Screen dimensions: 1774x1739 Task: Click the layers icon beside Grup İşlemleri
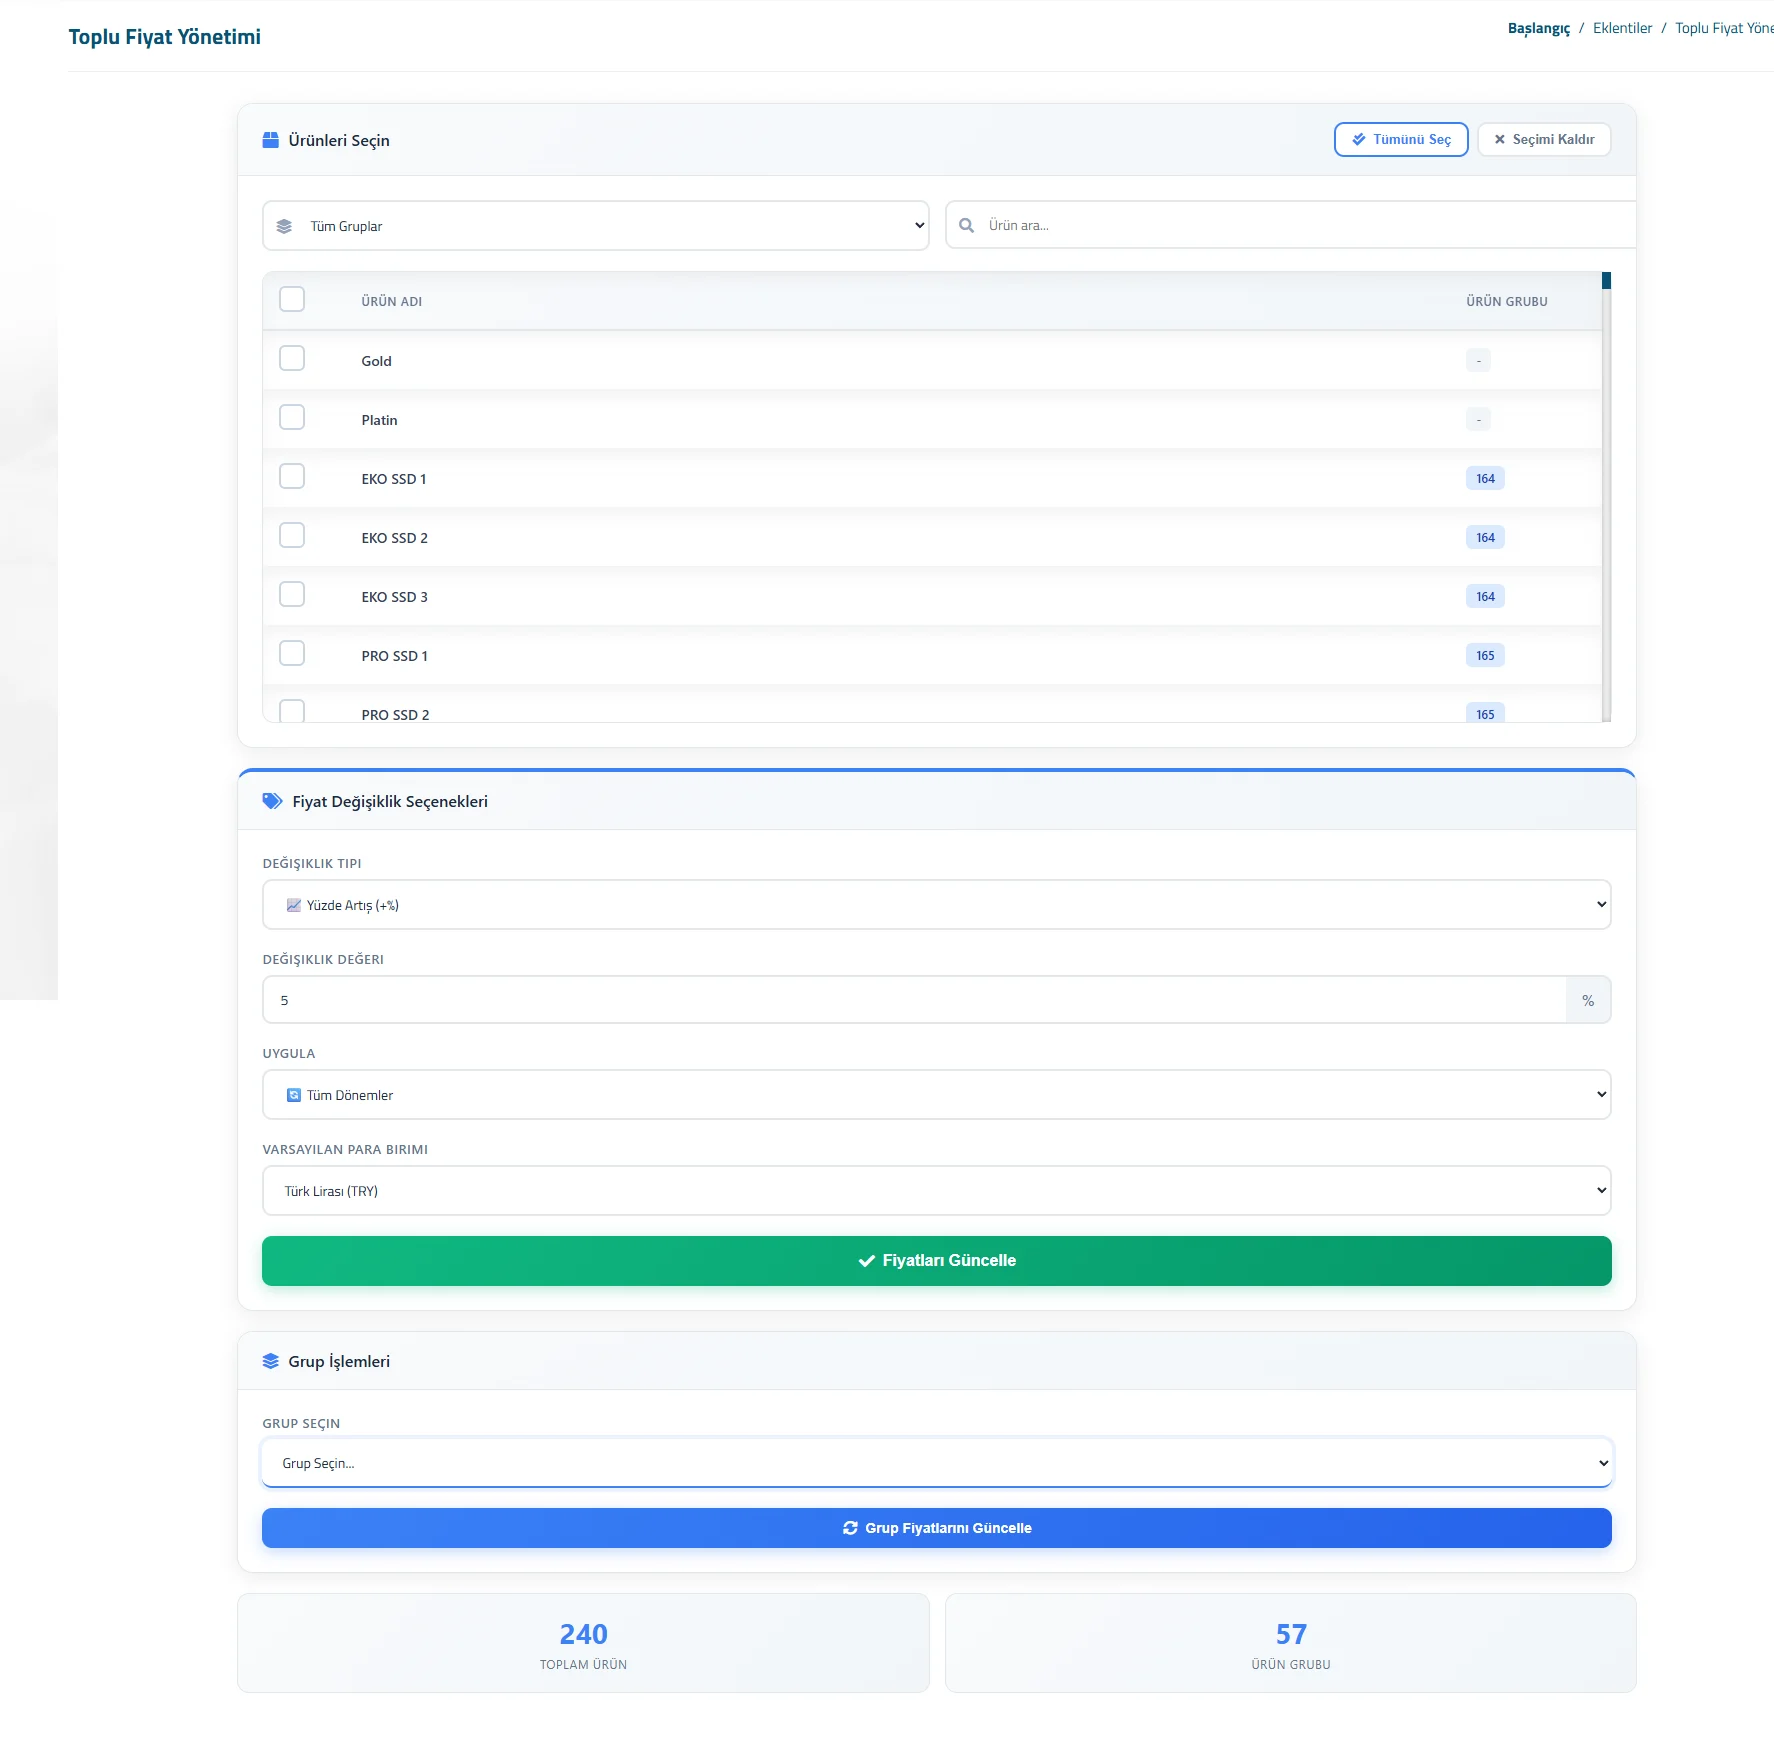pos(271,1360)
